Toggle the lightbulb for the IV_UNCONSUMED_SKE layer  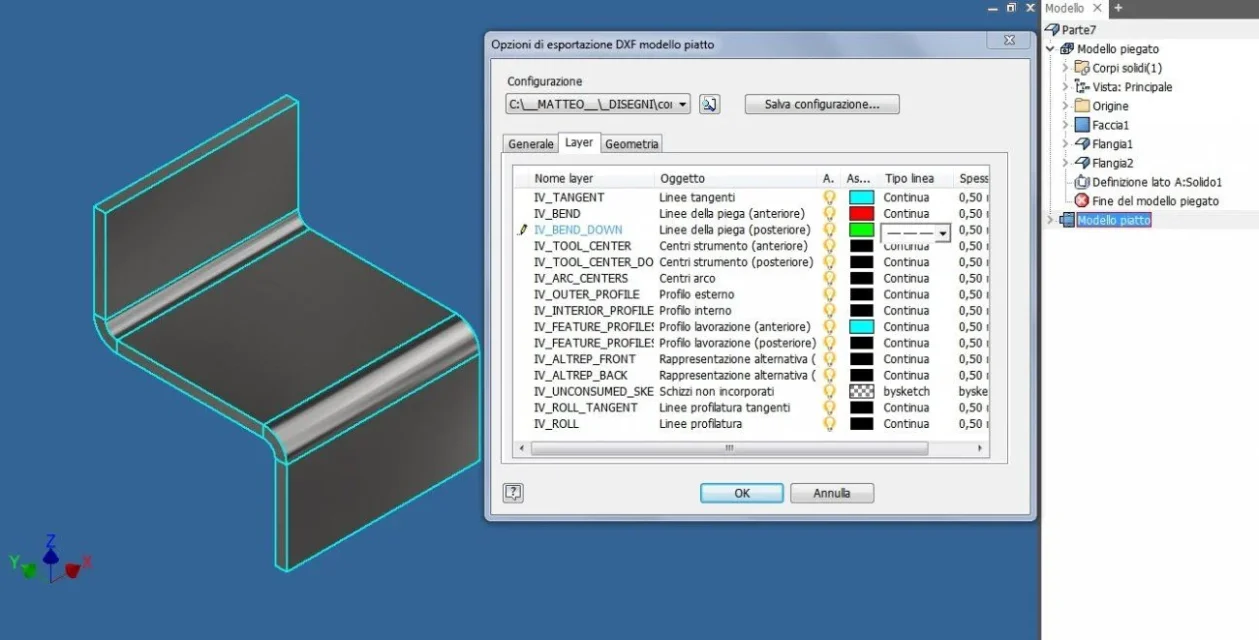coord(829,392)
